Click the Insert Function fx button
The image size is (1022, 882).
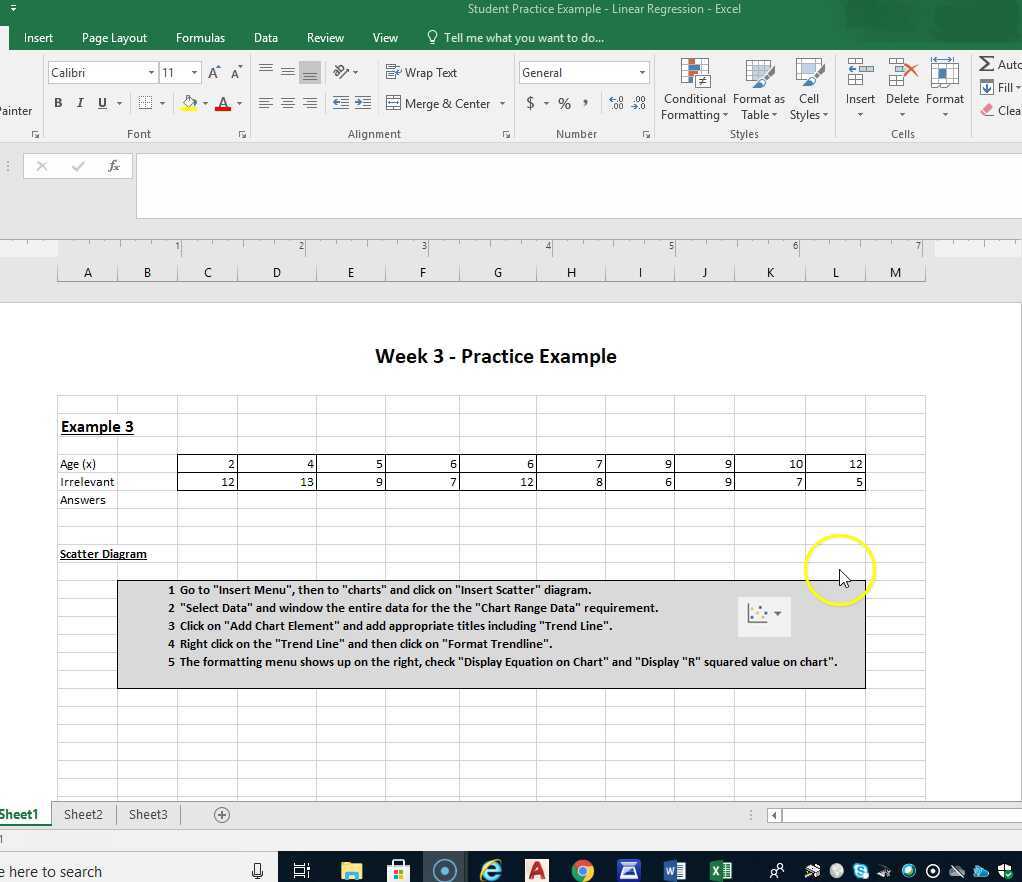point(113,166)
